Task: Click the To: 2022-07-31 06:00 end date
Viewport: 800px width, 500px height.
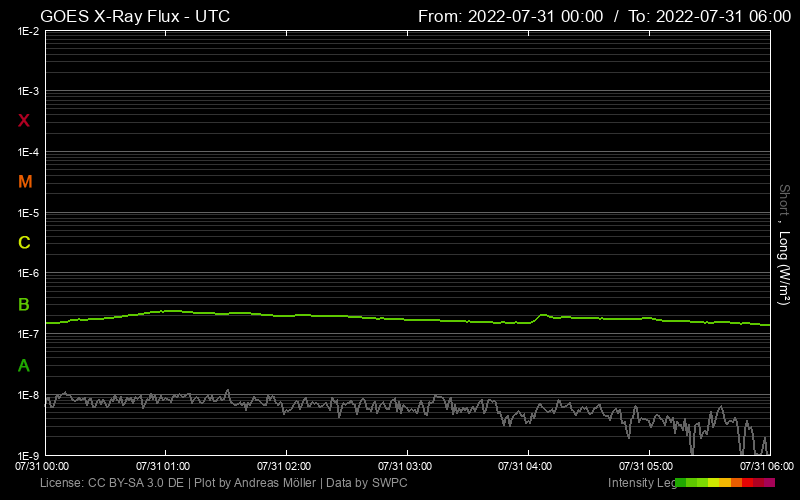Action: (709, 16)
